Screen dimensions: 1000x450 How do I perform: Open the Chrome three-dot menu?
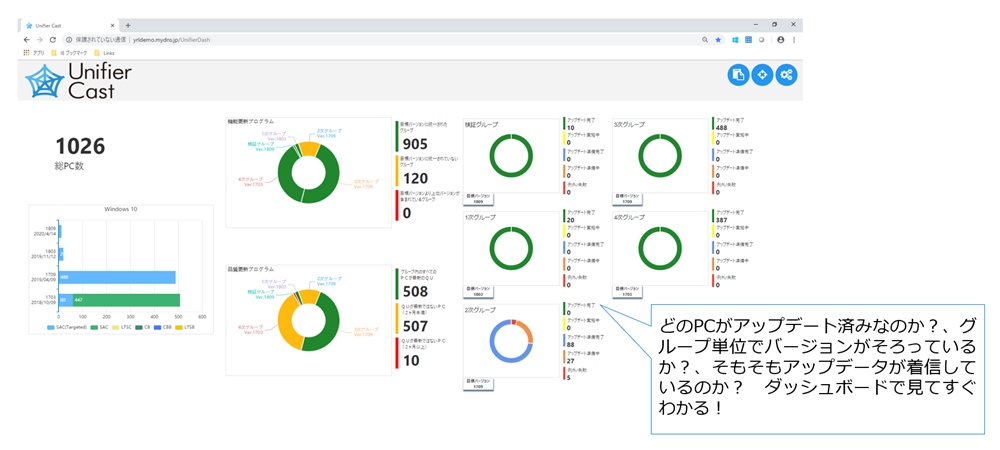793,40
